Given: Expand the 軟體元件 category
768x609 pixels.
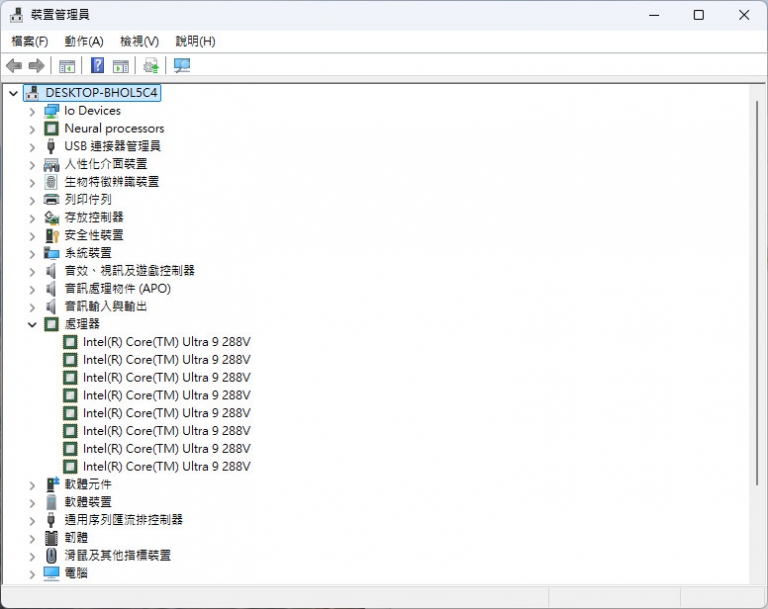Looking at the screenshot, I should point(32,485).
